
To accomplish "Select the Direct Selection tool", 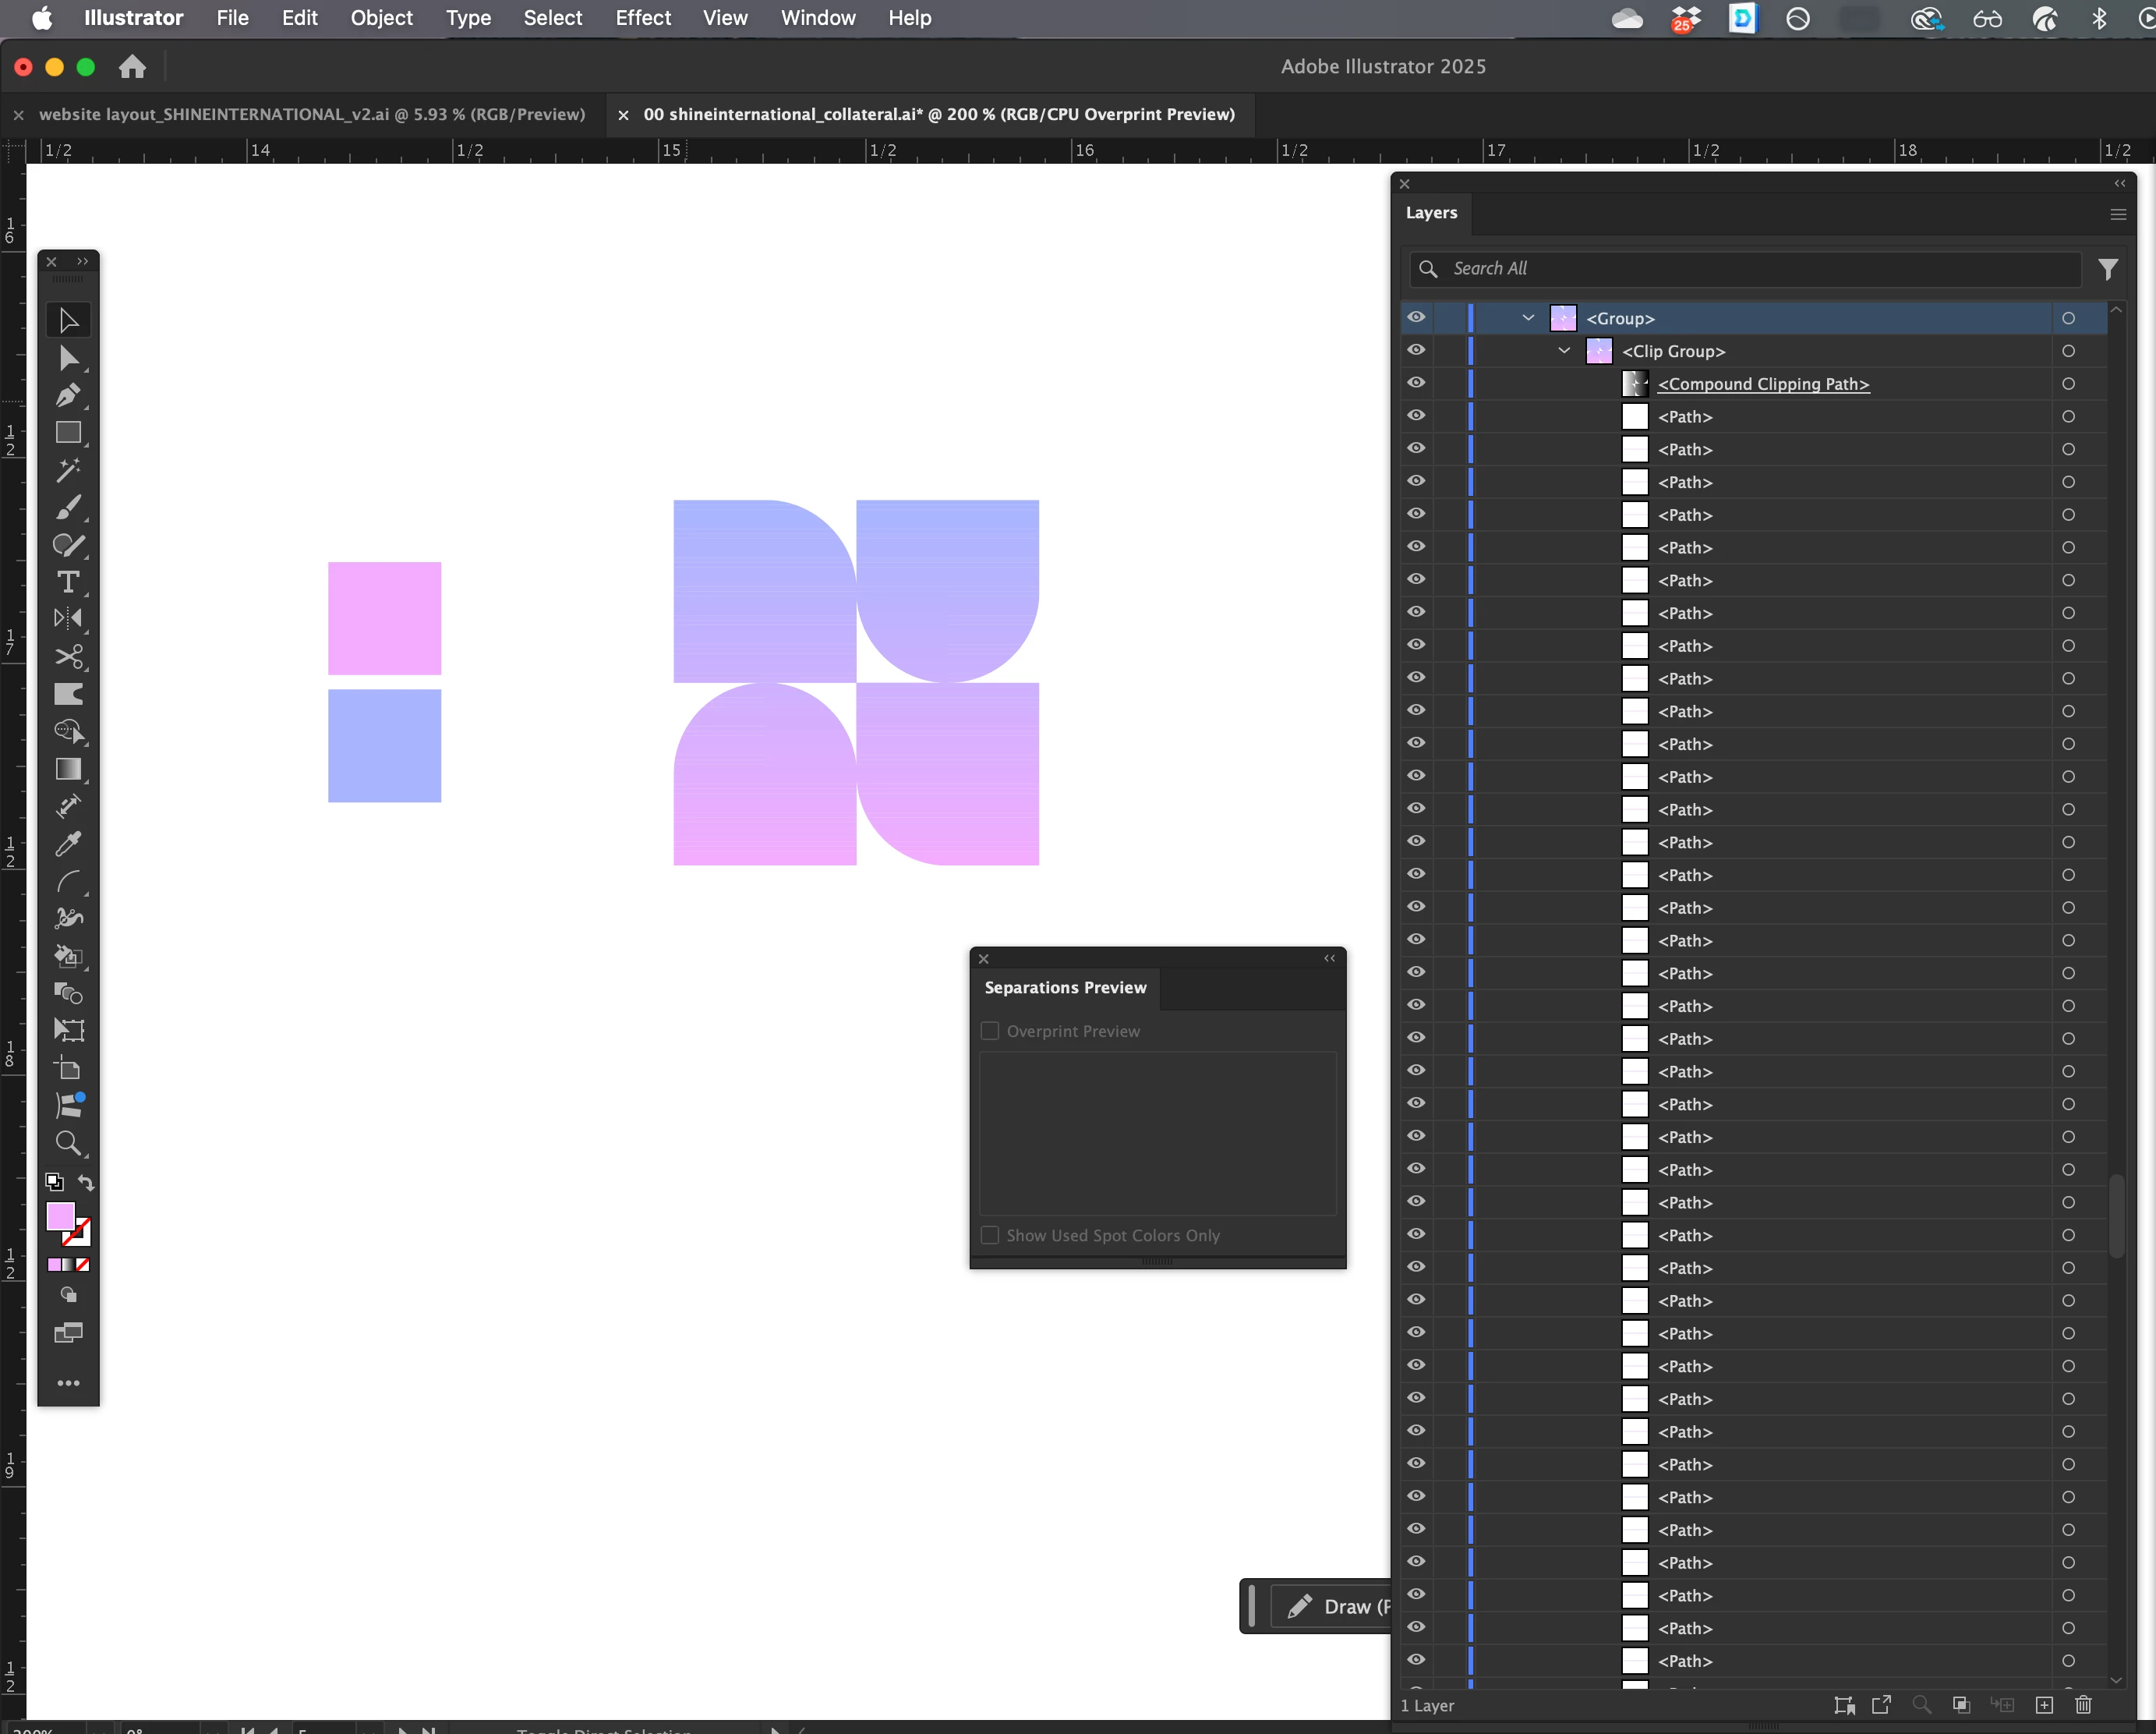I will (x=68, y=358).
